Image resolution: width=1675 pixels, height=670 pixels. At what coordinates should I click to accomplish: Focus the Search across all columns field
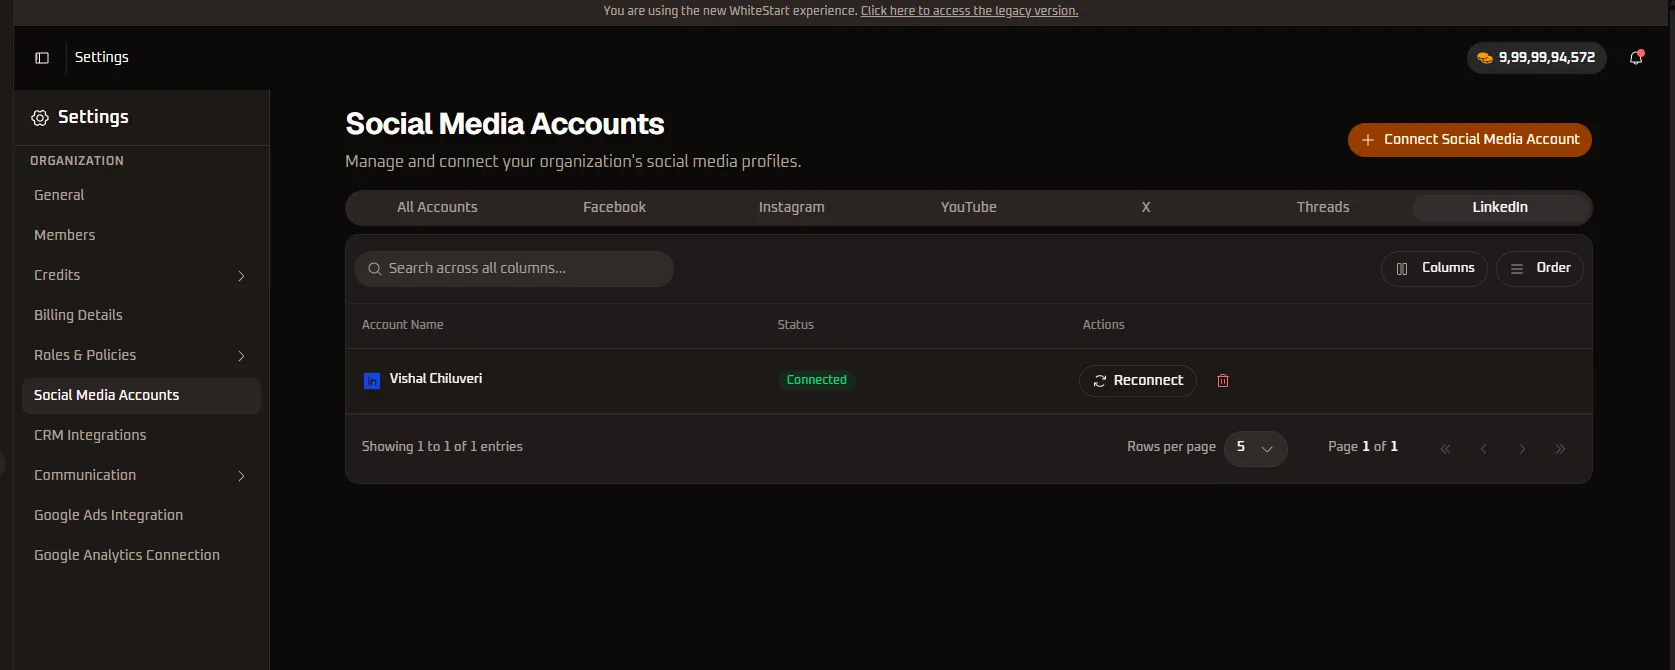(514, 269)
